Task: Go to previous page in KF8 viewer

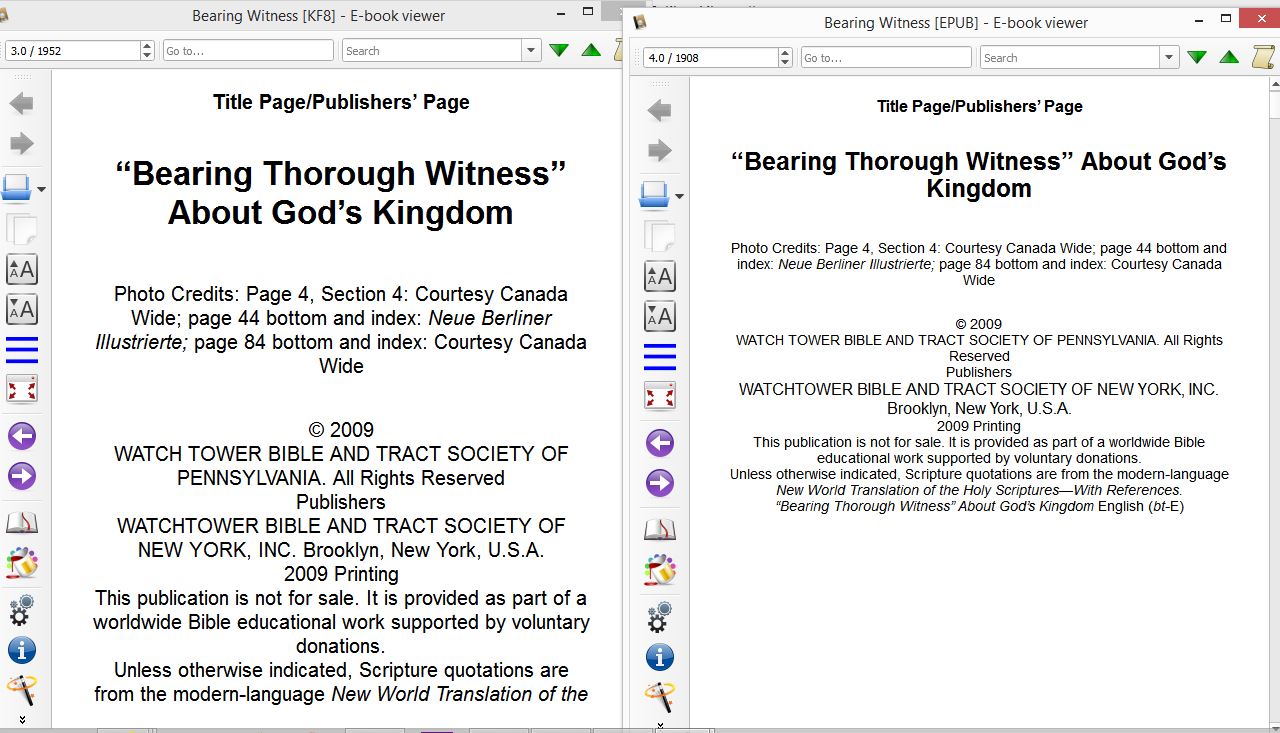Action: pos(22,436)
